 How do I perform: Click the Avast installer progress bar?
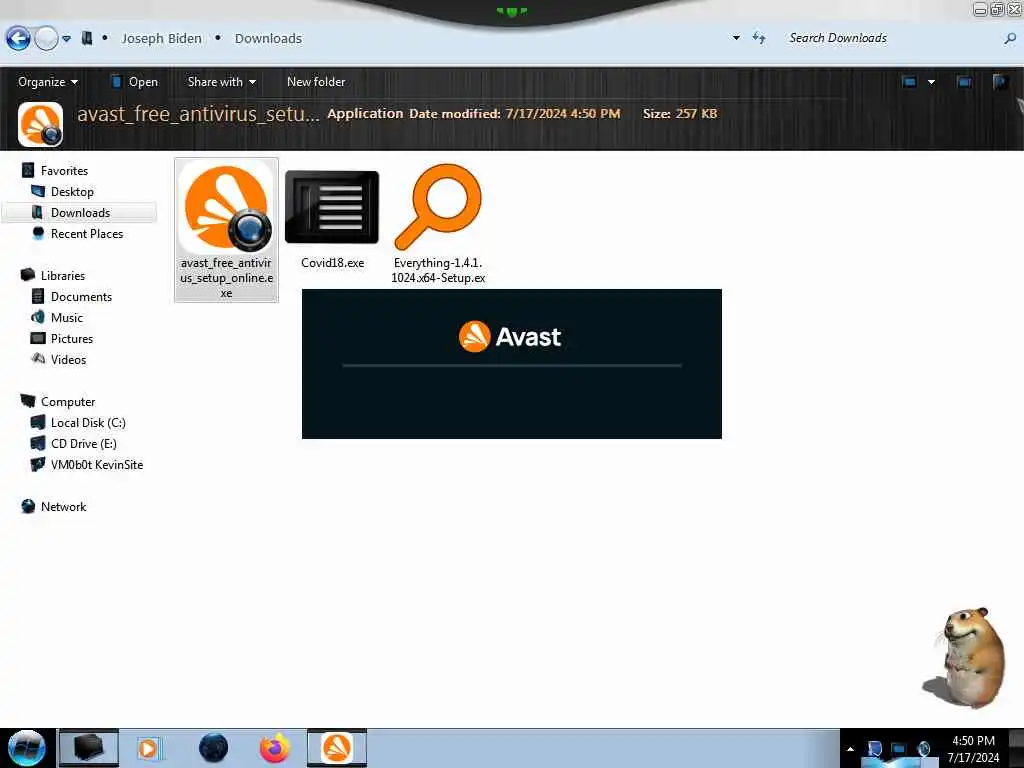tap(512, 366)
